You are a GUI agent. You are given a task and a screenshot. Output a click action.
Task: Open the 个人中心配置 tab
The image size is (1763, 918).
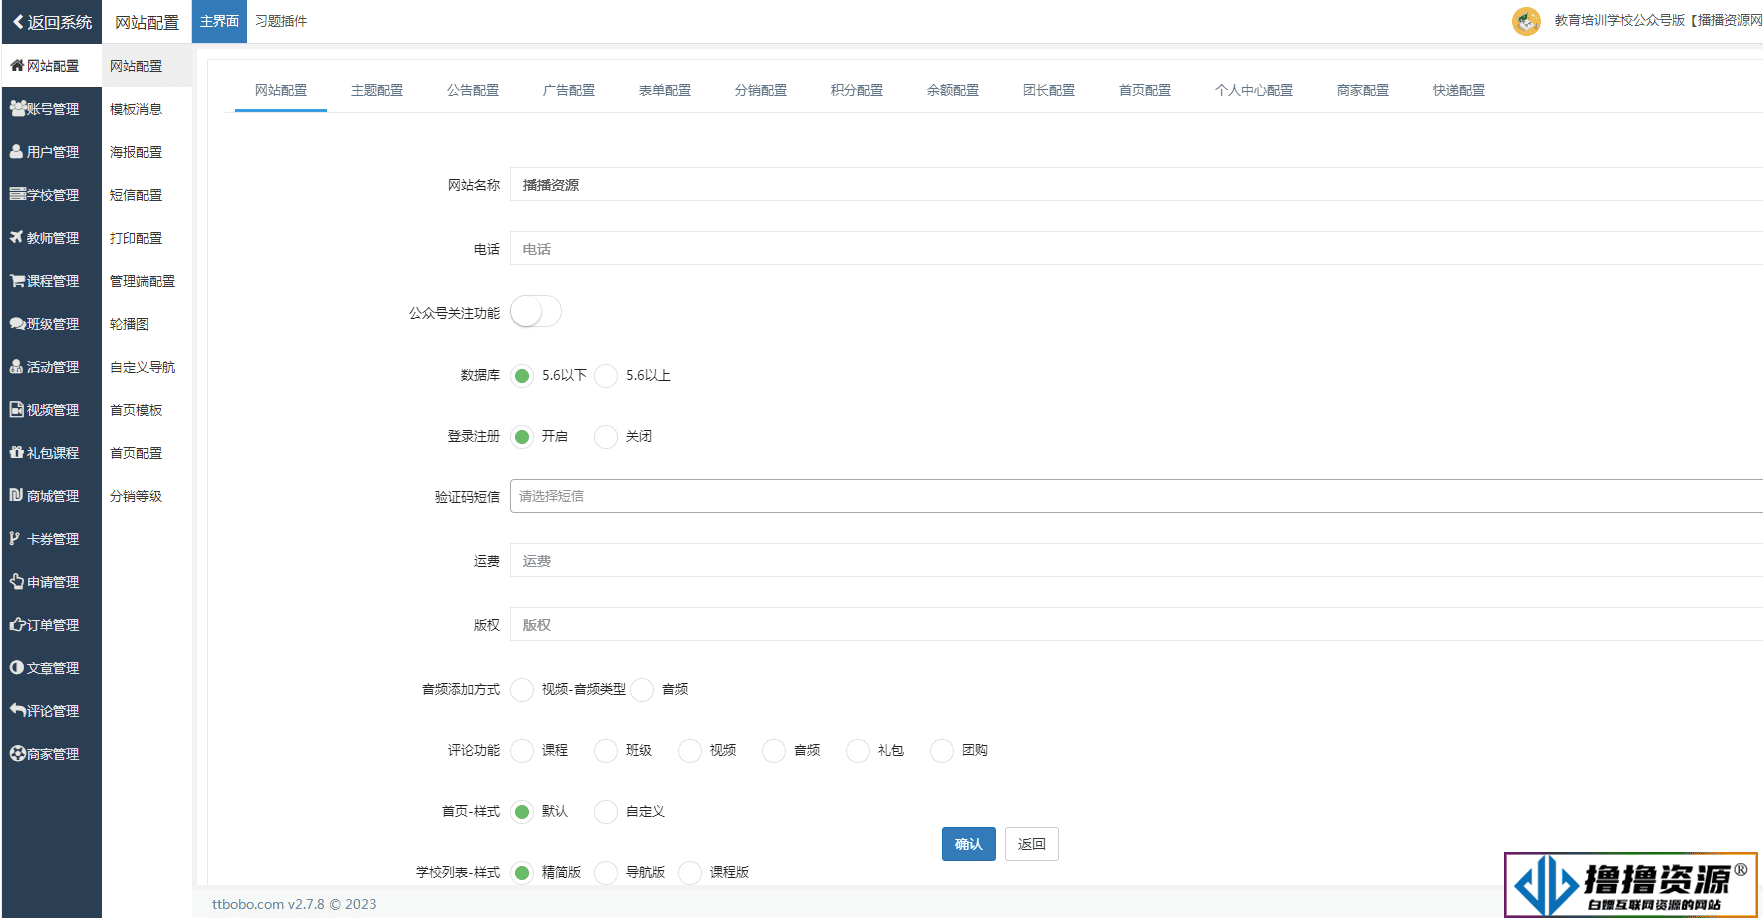(x=1254, y=90)
